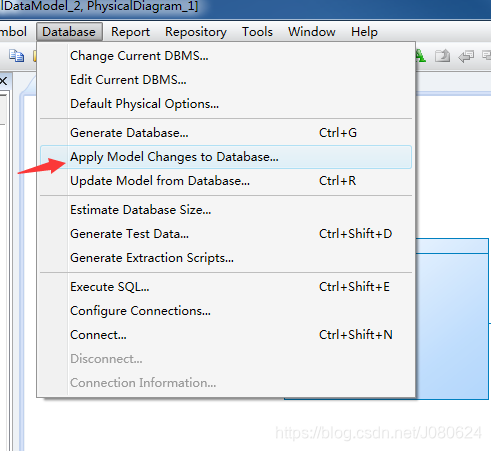Open the Help menu
The image size is (491, 451).
364,32
